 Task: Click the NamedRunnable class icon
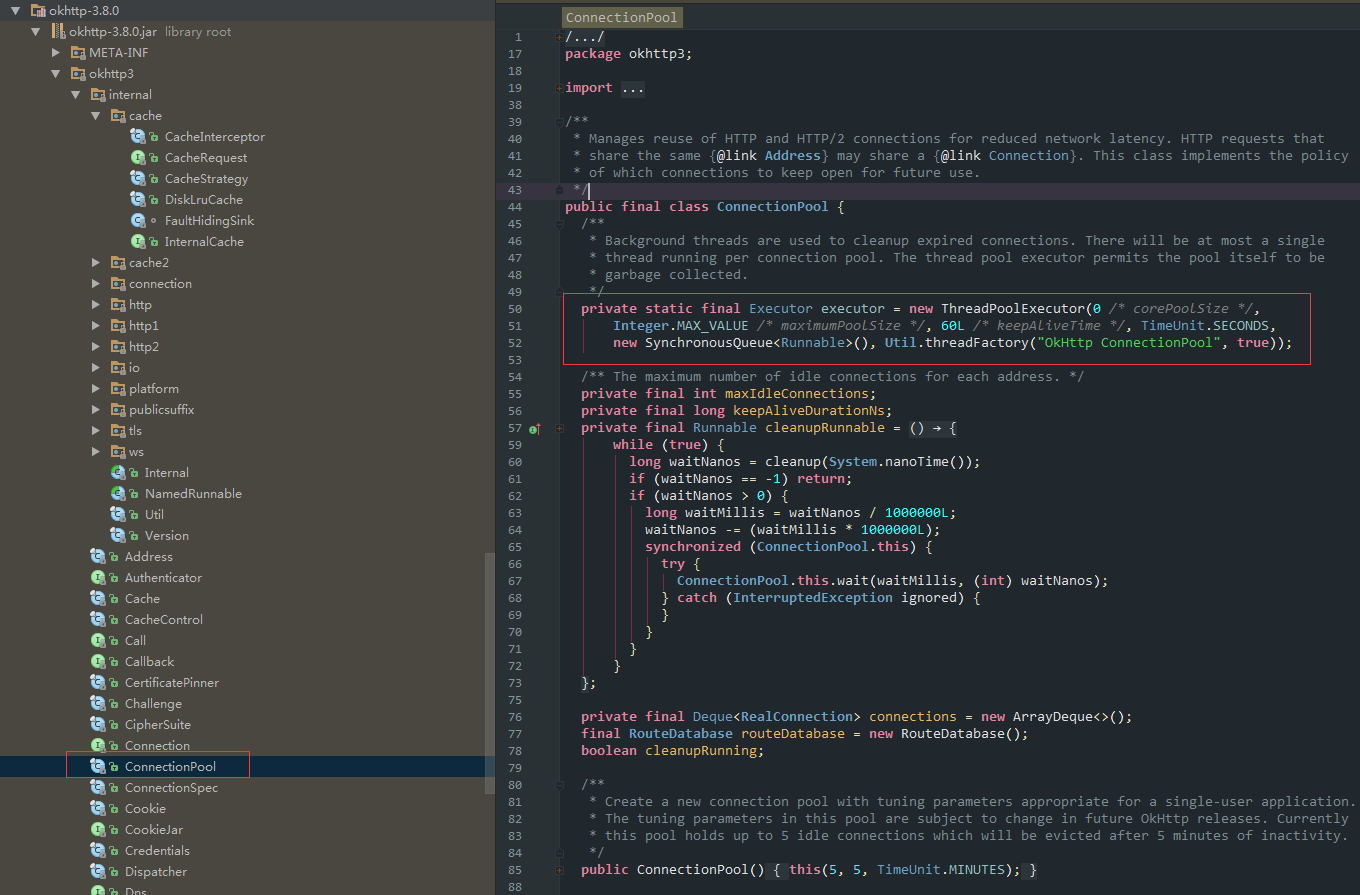(118, 494)
